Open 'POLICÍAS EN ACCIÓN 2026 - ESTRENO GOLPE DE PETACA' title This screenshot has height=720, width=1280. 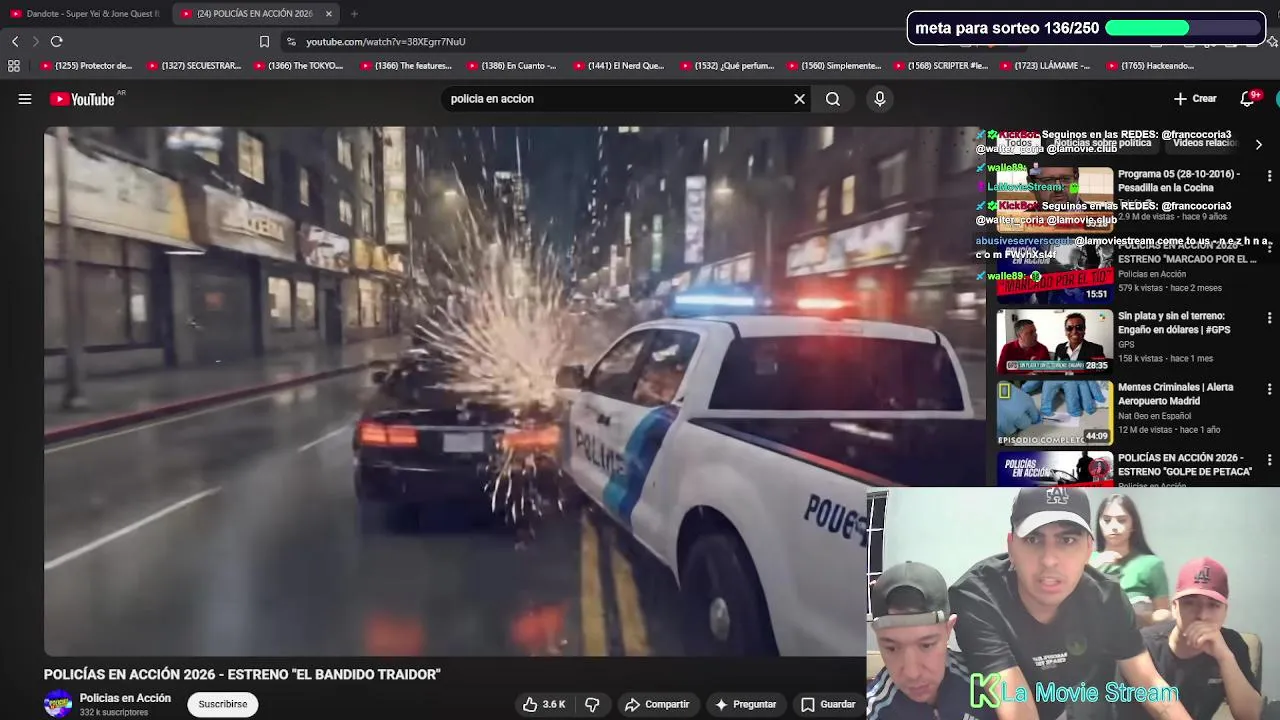click(x=1185, y=465)
